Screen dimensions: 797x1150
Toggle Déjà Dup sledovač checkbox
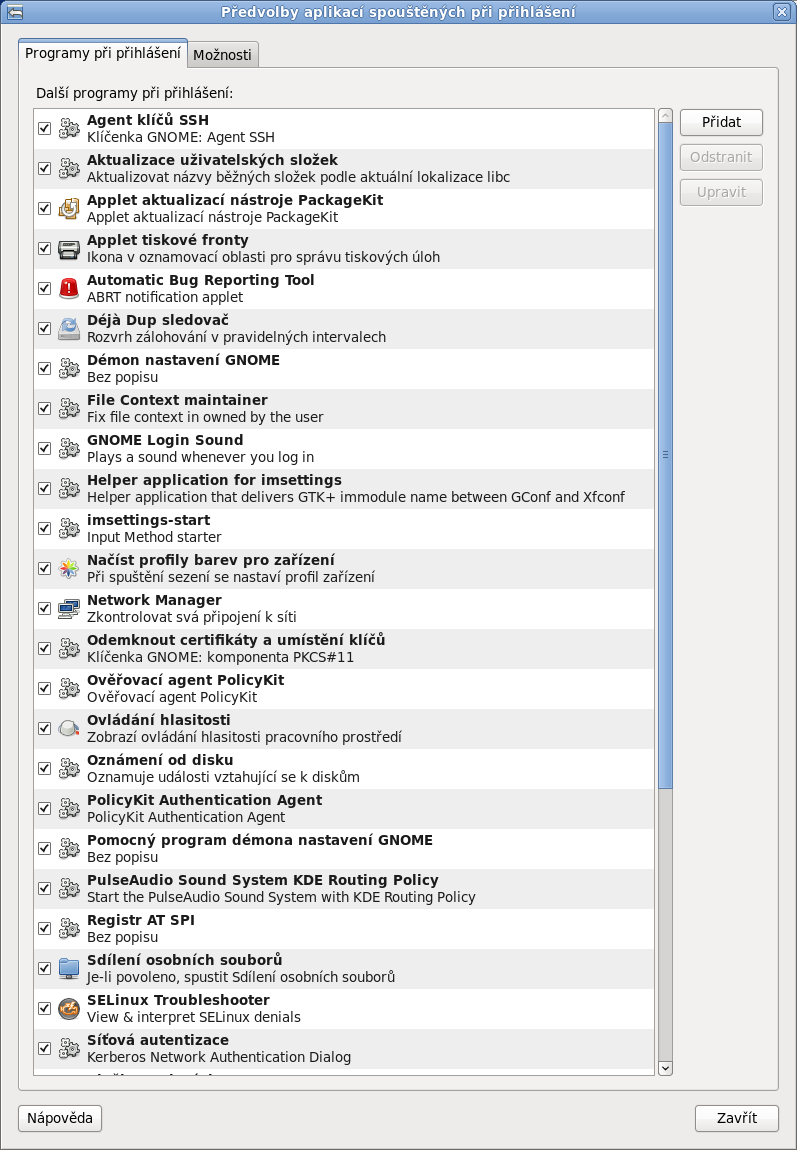(x=45, y=329)
